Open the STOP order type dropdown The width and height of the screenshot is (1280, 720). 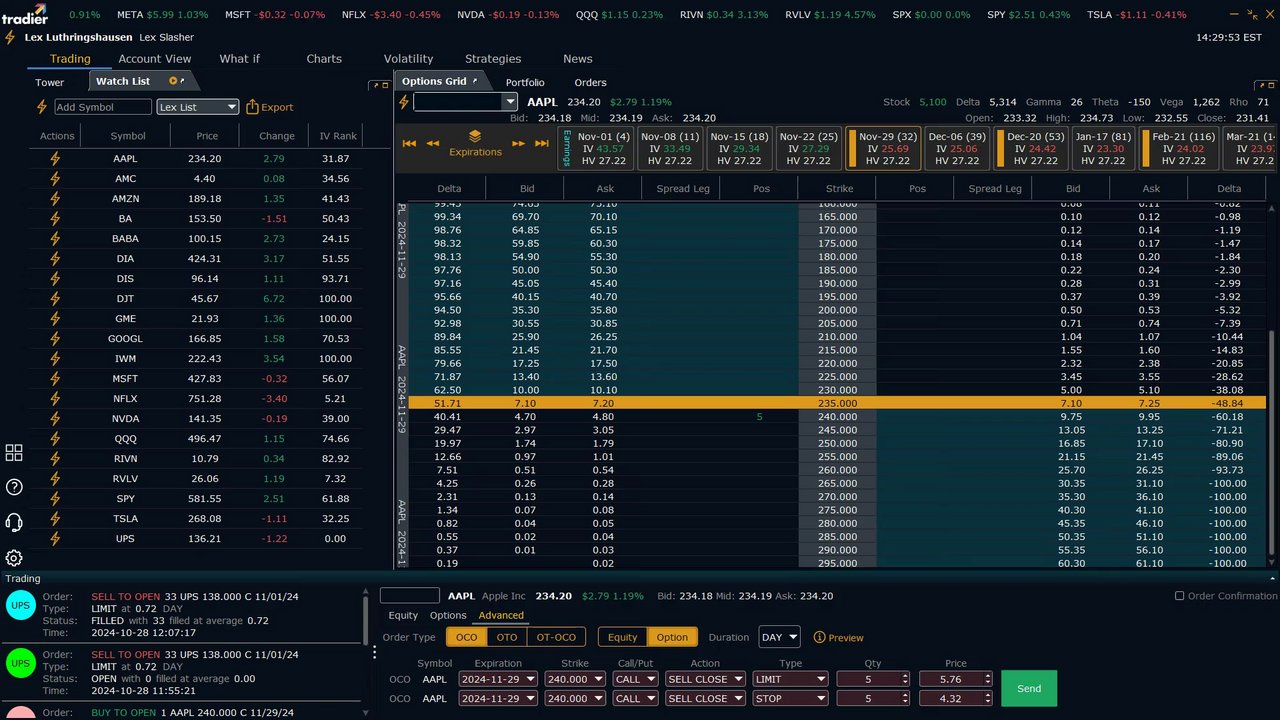pos(791,699)
